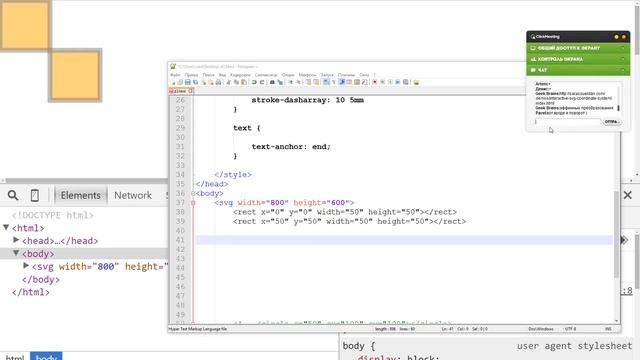Click the html breadcrumb in DevTools
Image resolution: width=640 pixels, height=360 pixels.
15,357
